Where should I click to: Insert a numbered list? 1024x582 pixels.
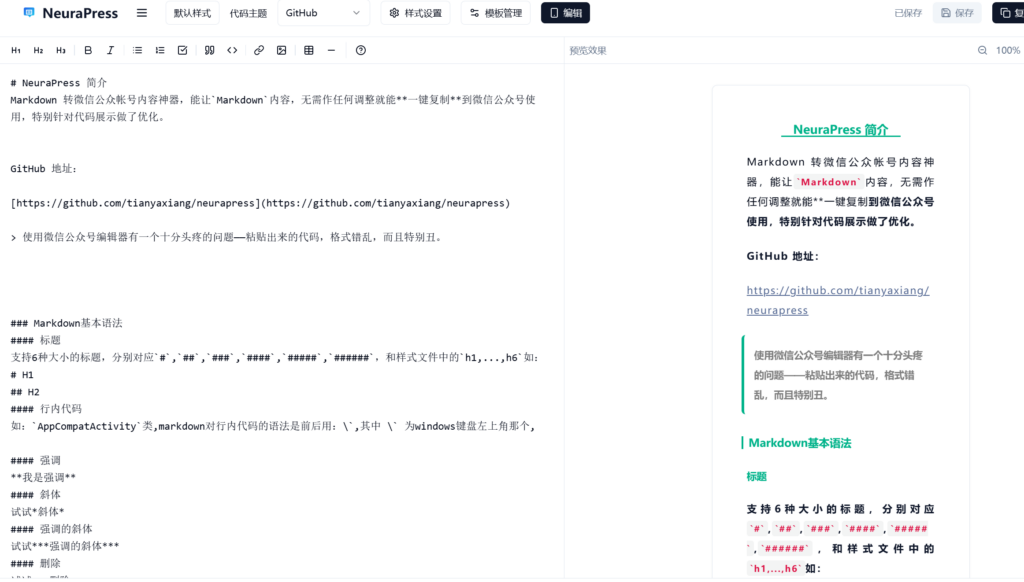[160, 50]
